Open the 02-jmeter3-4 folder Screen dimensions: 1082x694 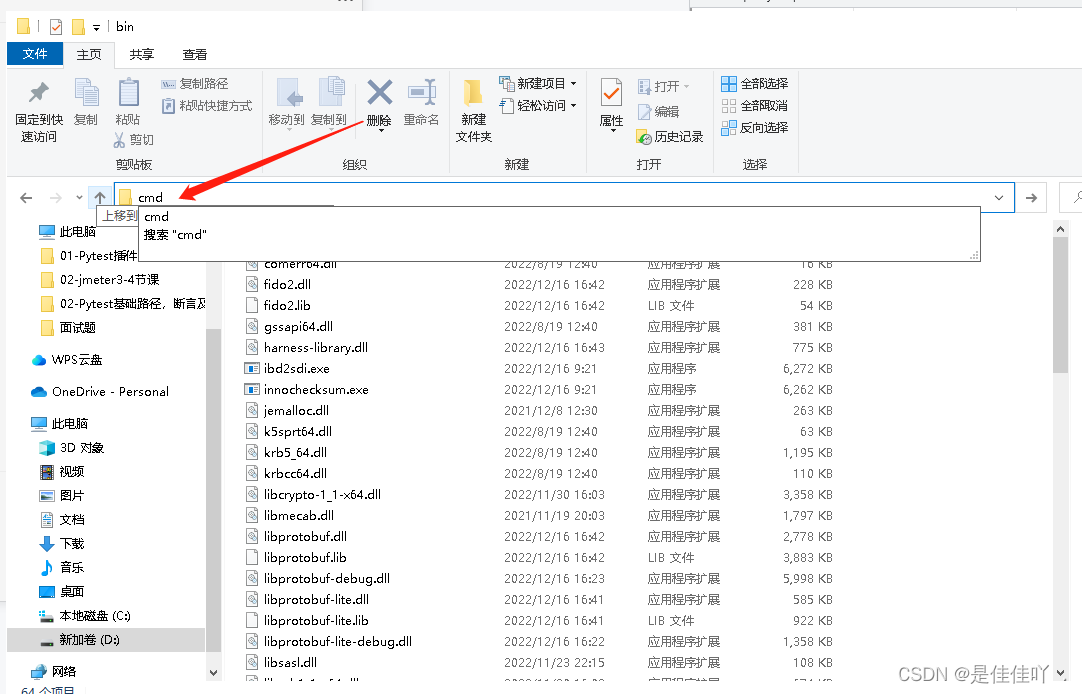tap(100, 279)
